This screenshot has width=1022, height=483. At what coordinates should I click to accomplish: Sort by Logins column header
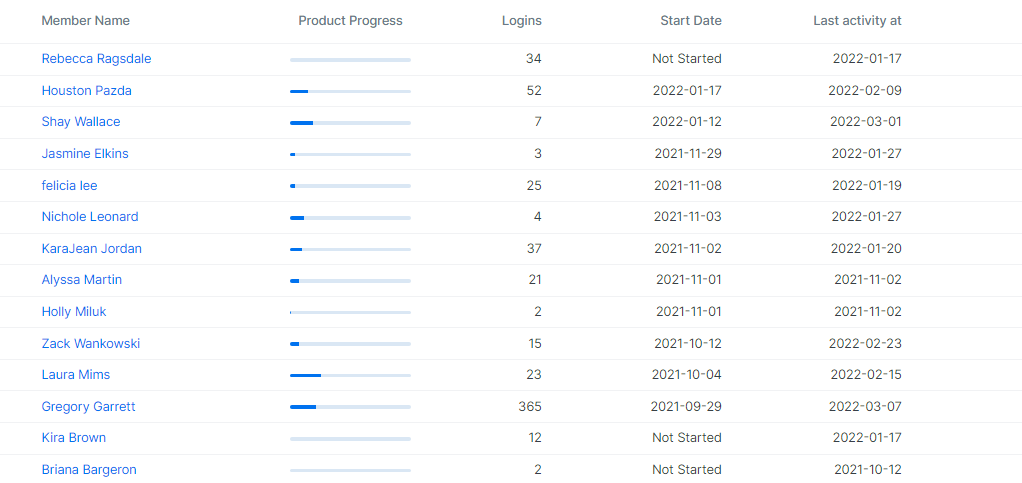(521, 21)
